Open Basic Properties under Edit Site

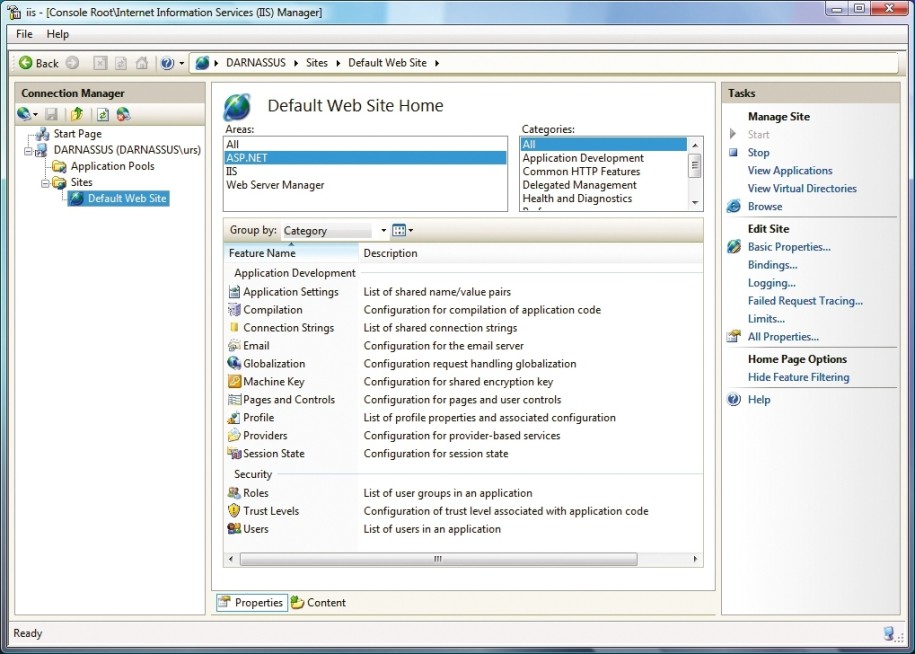point(790,247)
